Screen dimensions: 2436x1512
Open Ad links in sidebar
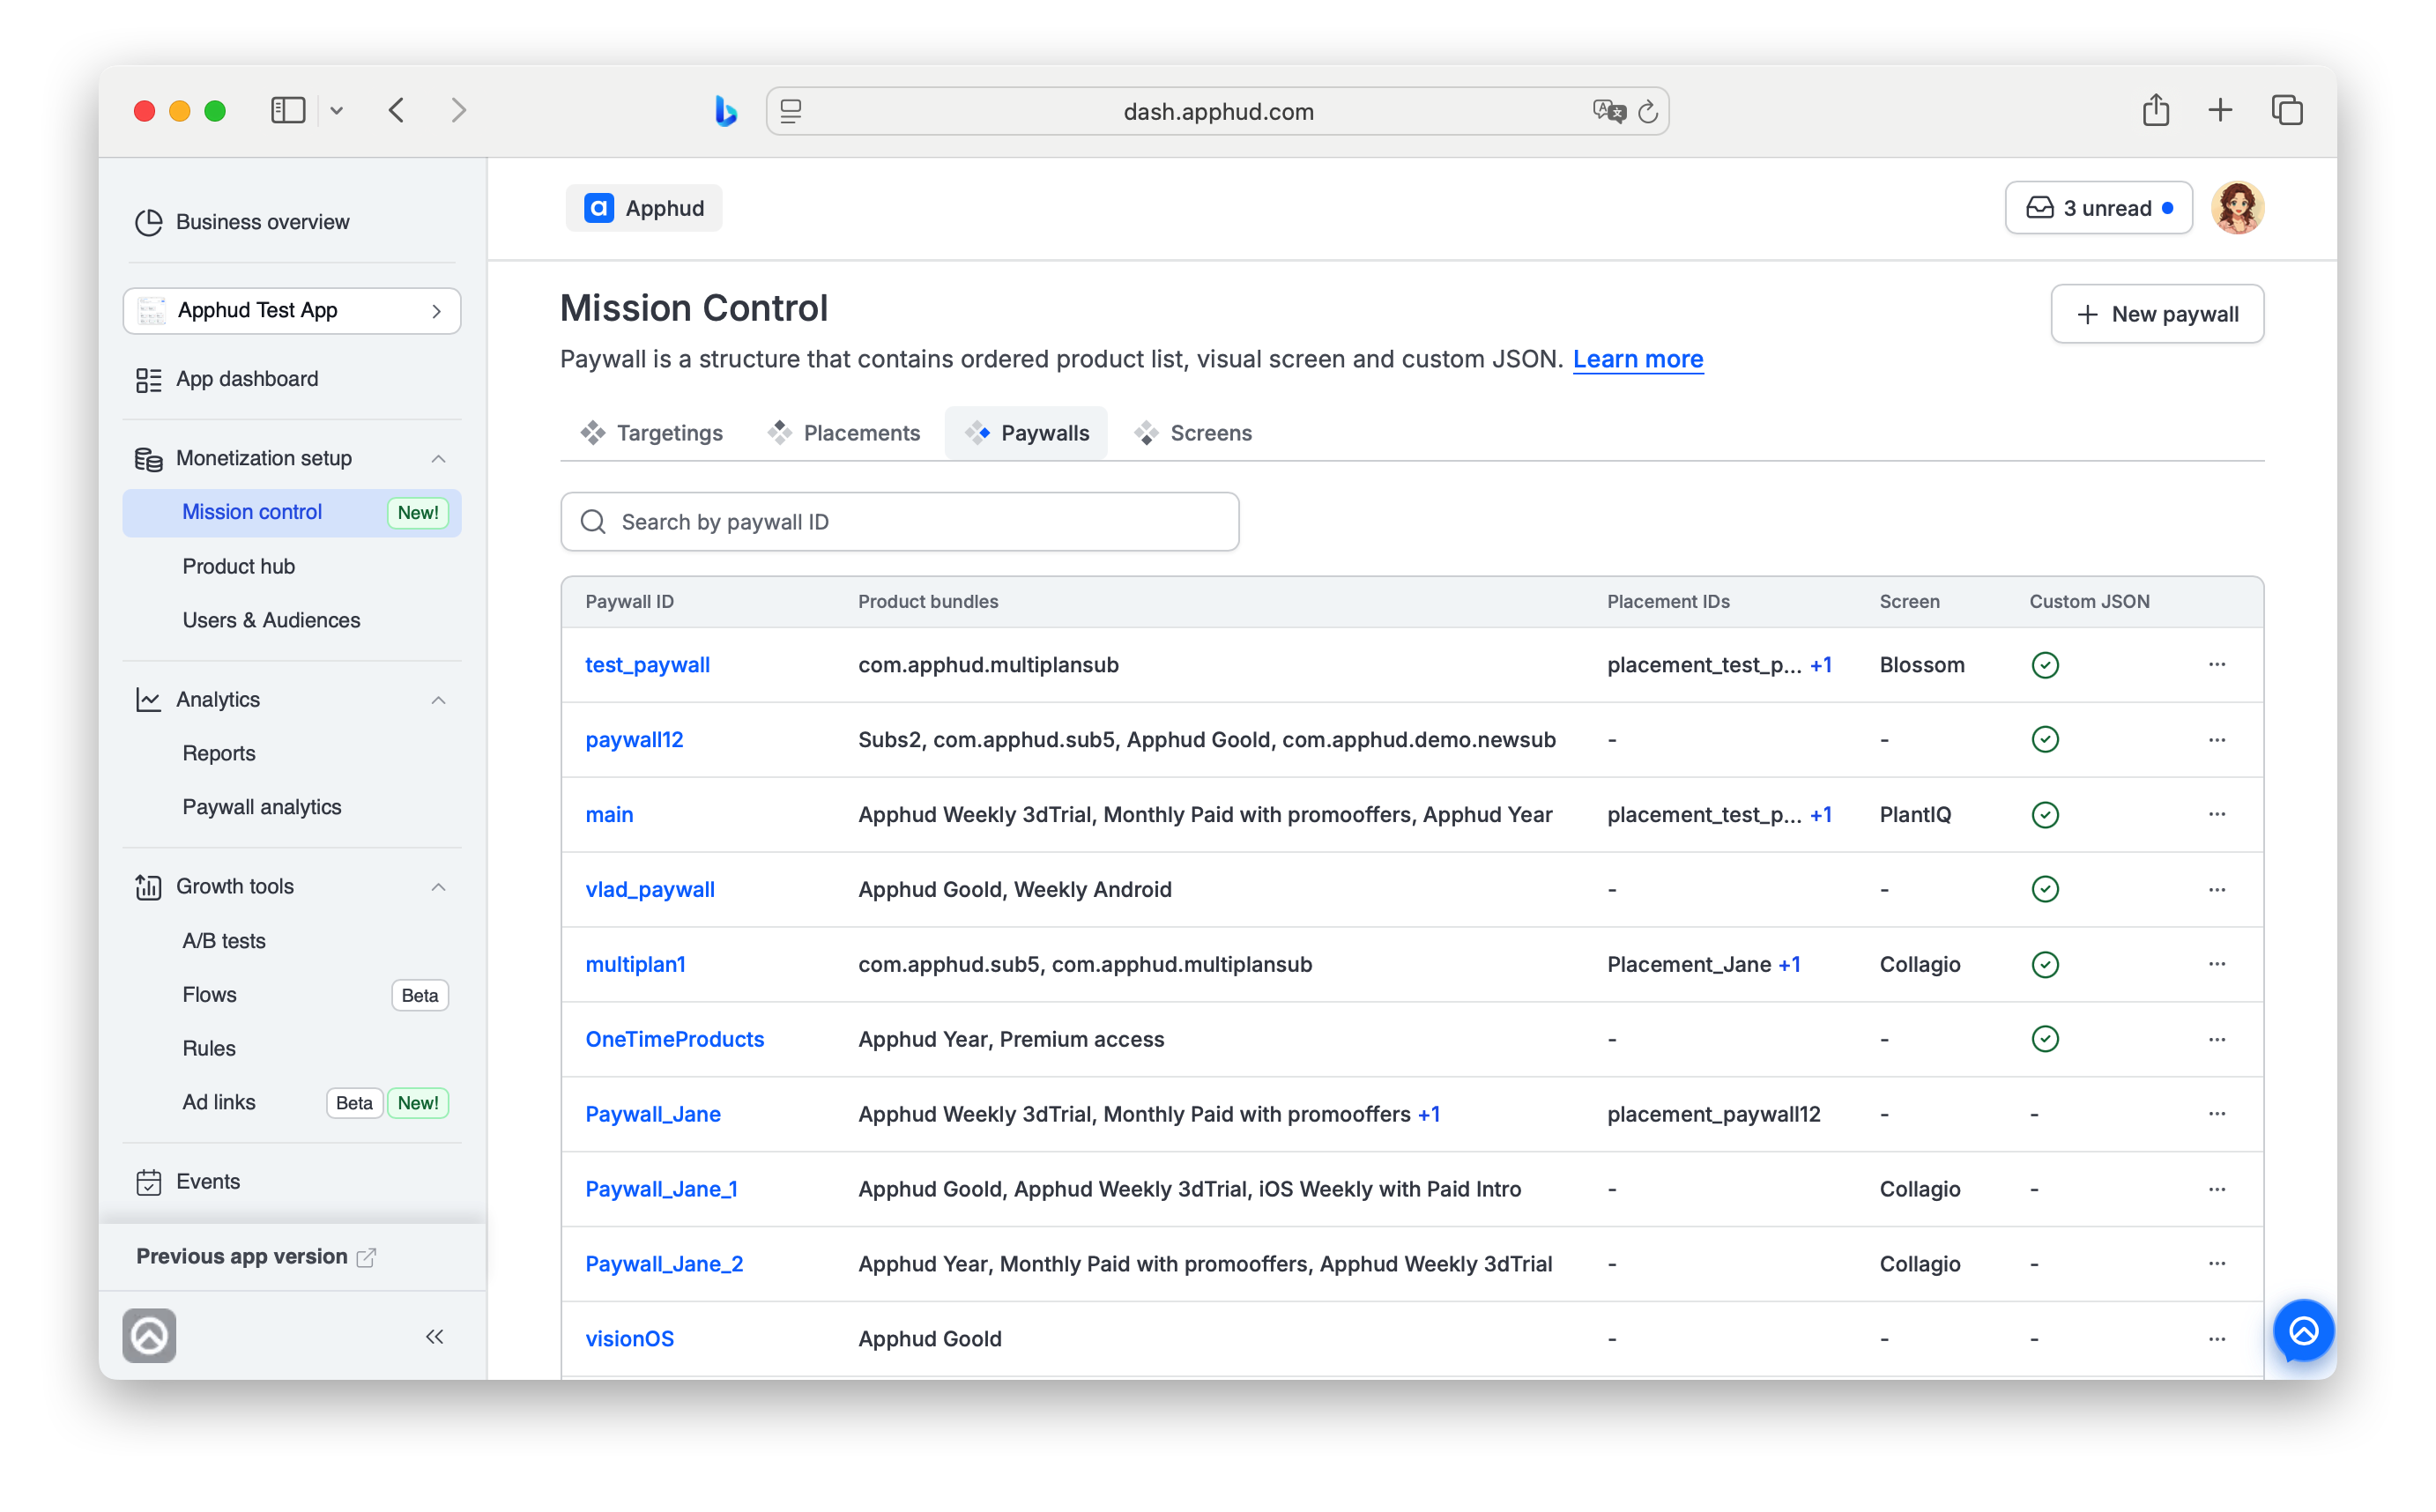[218, 1103]
